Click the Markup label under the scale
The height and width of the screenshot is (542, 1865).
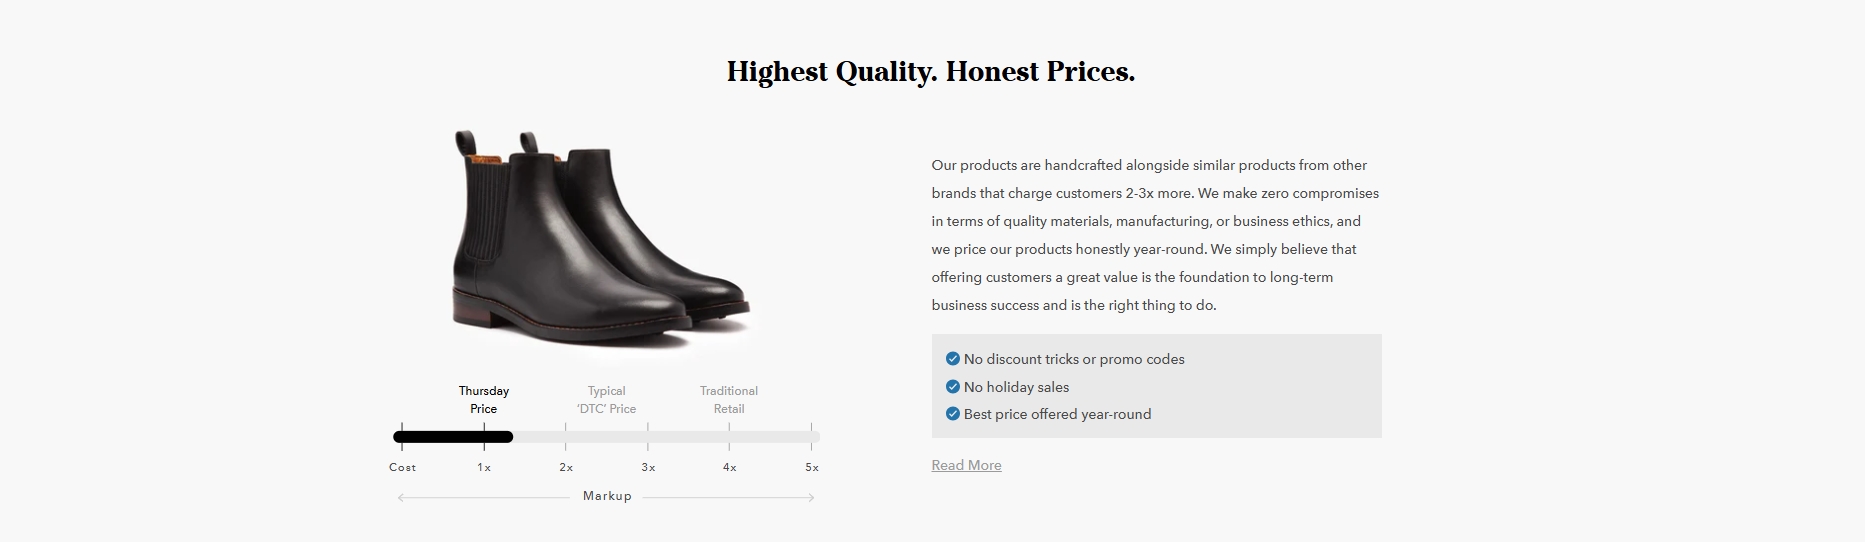tap(607, 496)
